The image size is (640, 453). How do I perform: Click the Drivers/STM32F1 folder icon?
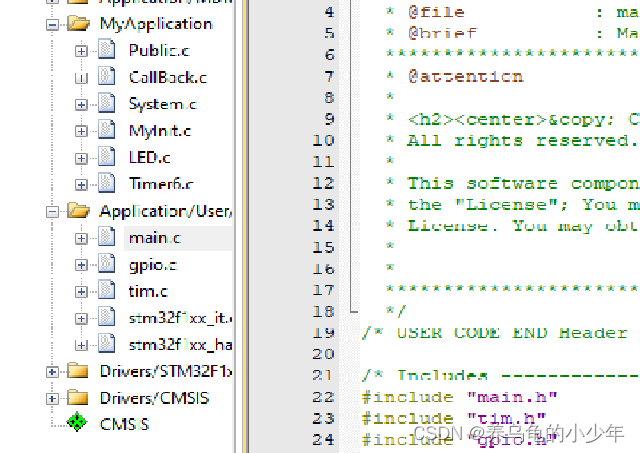(x=78, y=371)
